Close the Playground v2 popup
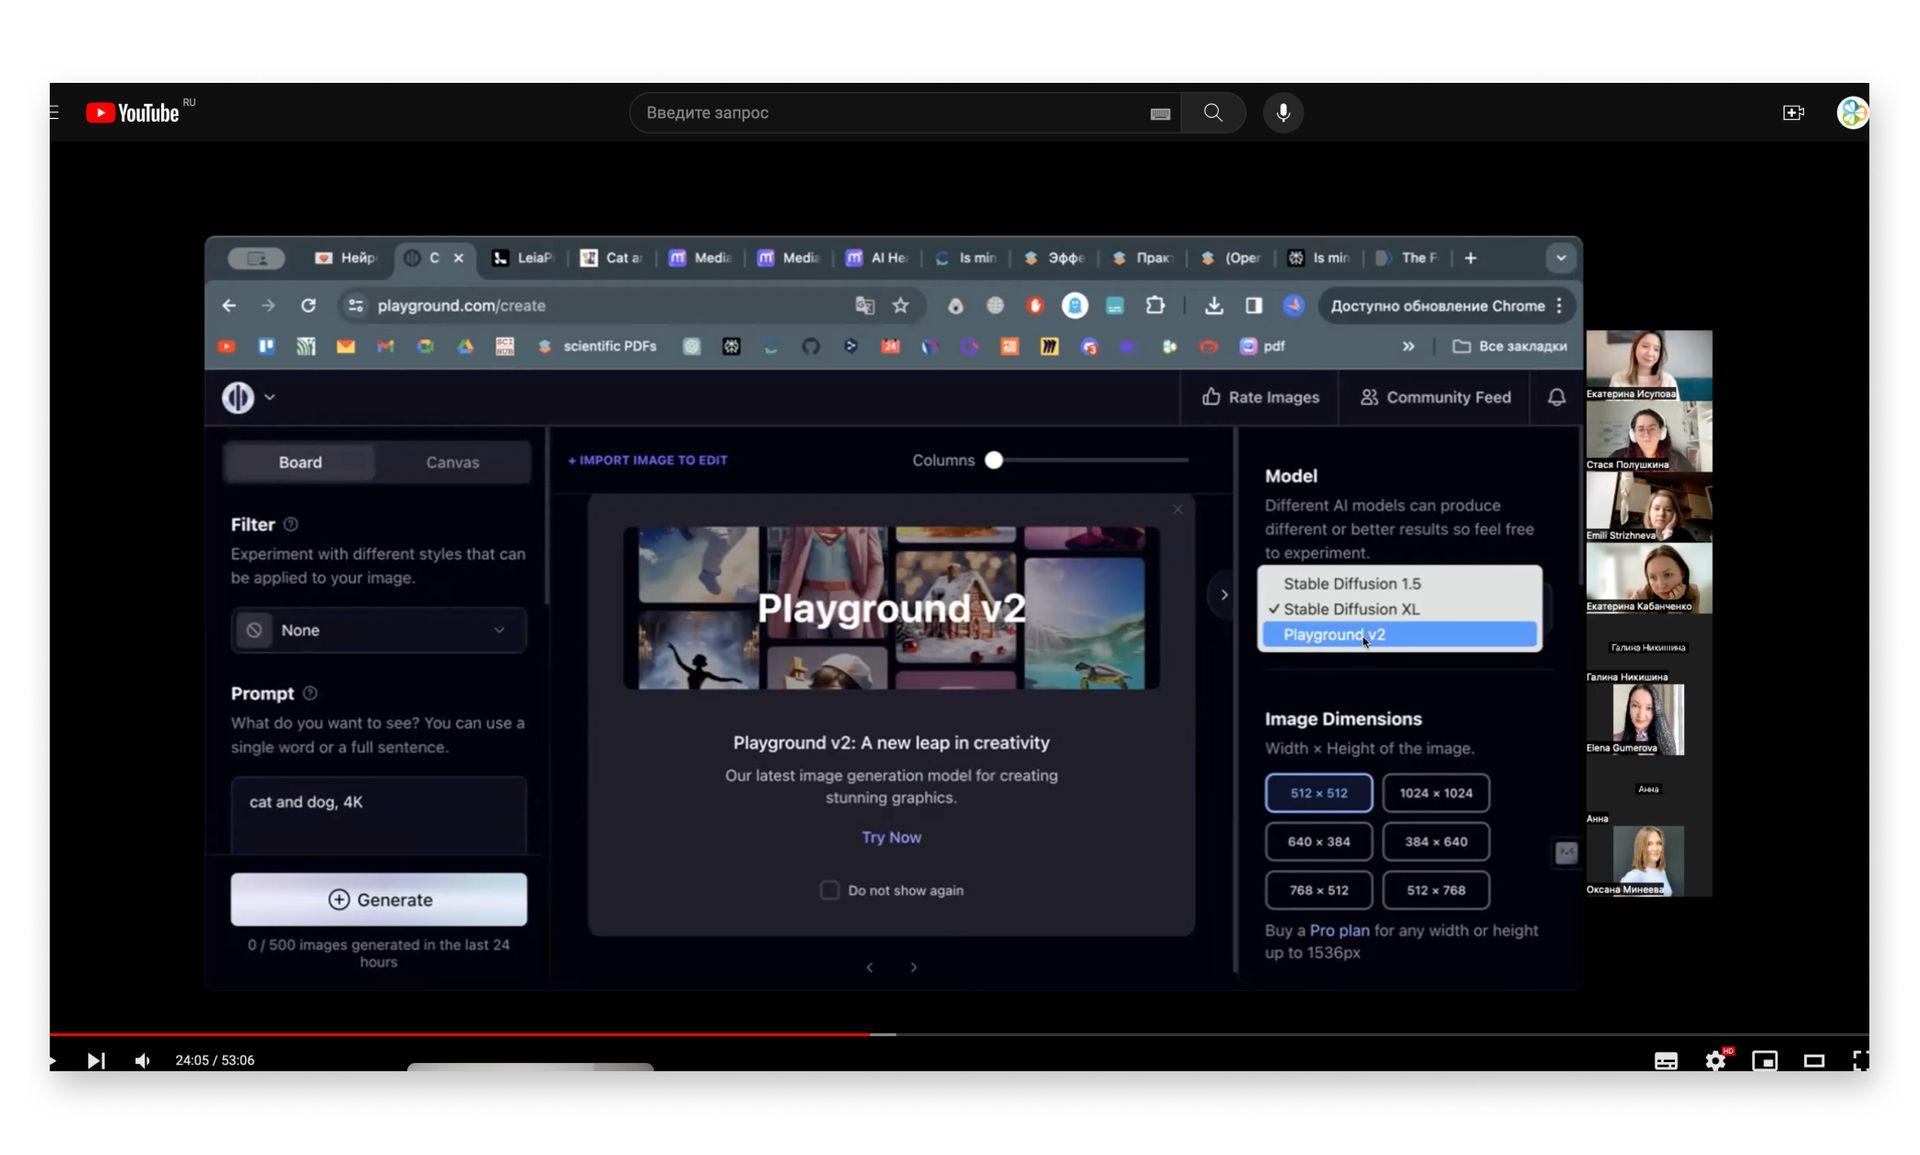Screen dimensions: 1920x1155 click(1177, 510)
